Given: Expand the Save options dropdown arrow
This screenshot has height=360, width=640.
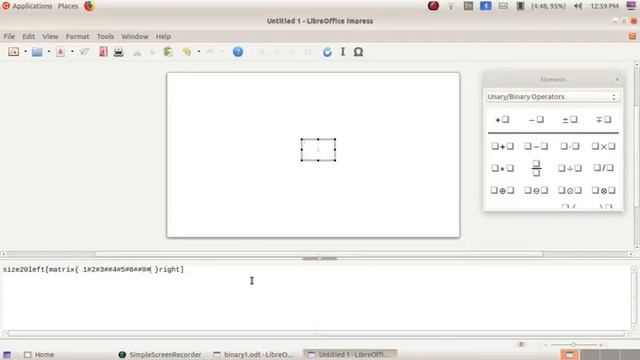Looking at the screenshot, I should [72, 52].
